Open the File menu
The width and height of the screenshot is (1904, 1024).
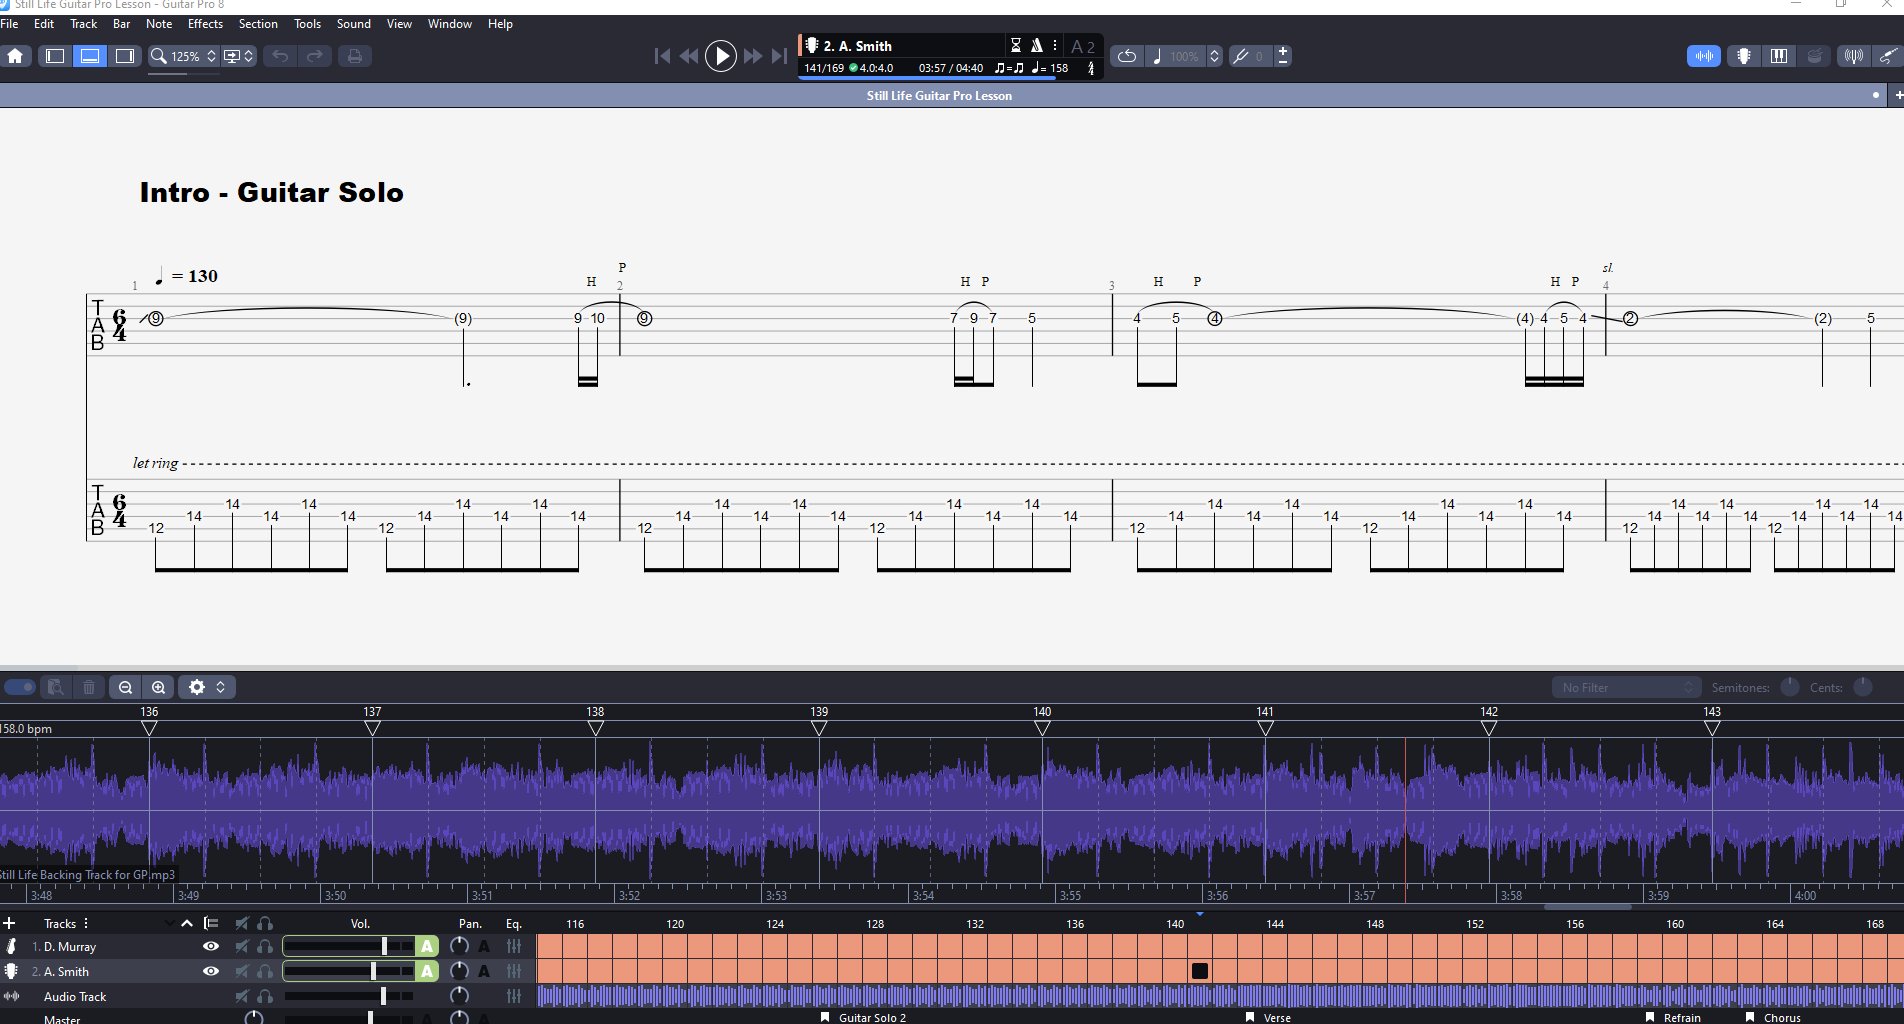click(10, 24)
